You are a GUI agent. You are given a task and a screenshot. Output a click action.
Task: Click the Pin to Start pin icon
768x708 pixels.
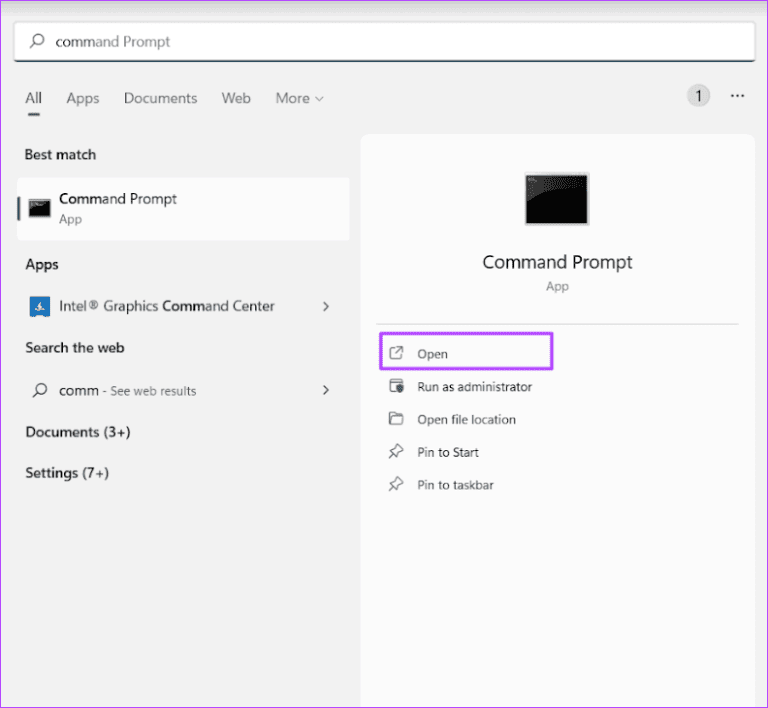pos(396,452)
